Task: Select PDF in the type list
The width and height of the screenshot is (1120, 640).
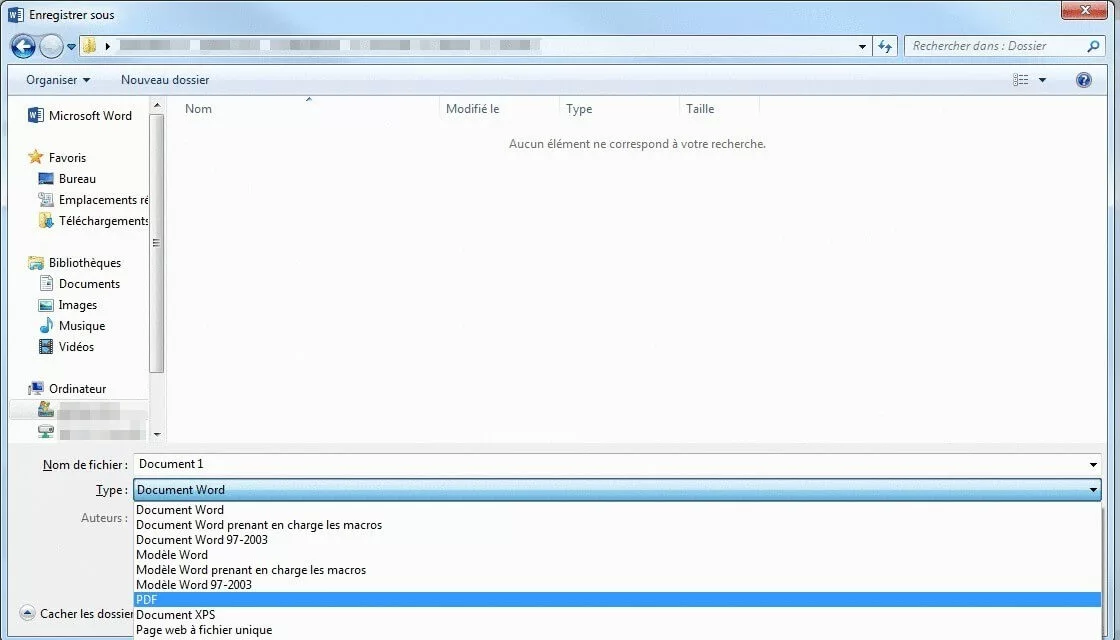Action: [617, 600]
